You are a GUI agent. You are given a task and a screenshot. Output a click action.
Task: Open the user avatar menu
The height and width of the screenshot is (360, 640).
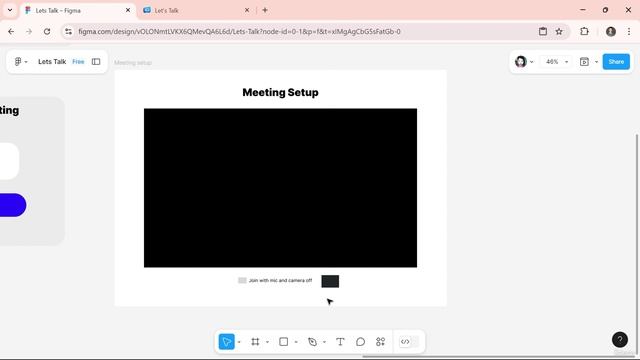(524, 62)
